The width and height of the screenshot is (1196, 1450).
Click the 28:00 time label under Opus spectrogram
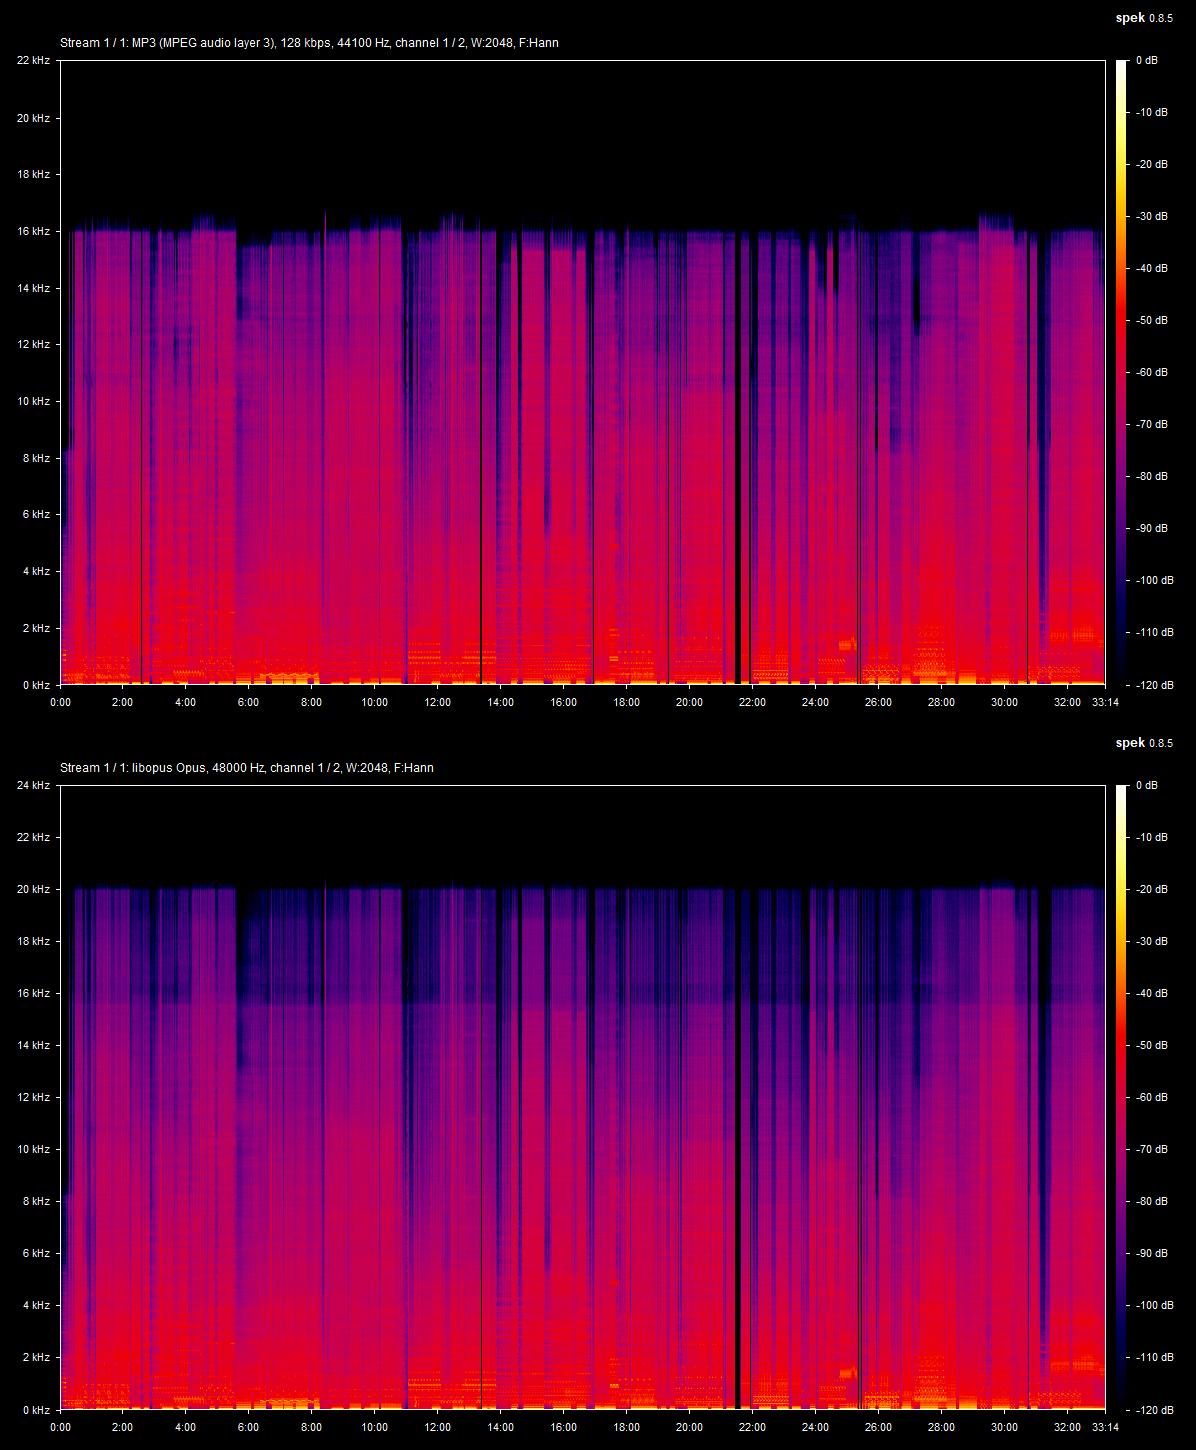tap(941, 1427)
